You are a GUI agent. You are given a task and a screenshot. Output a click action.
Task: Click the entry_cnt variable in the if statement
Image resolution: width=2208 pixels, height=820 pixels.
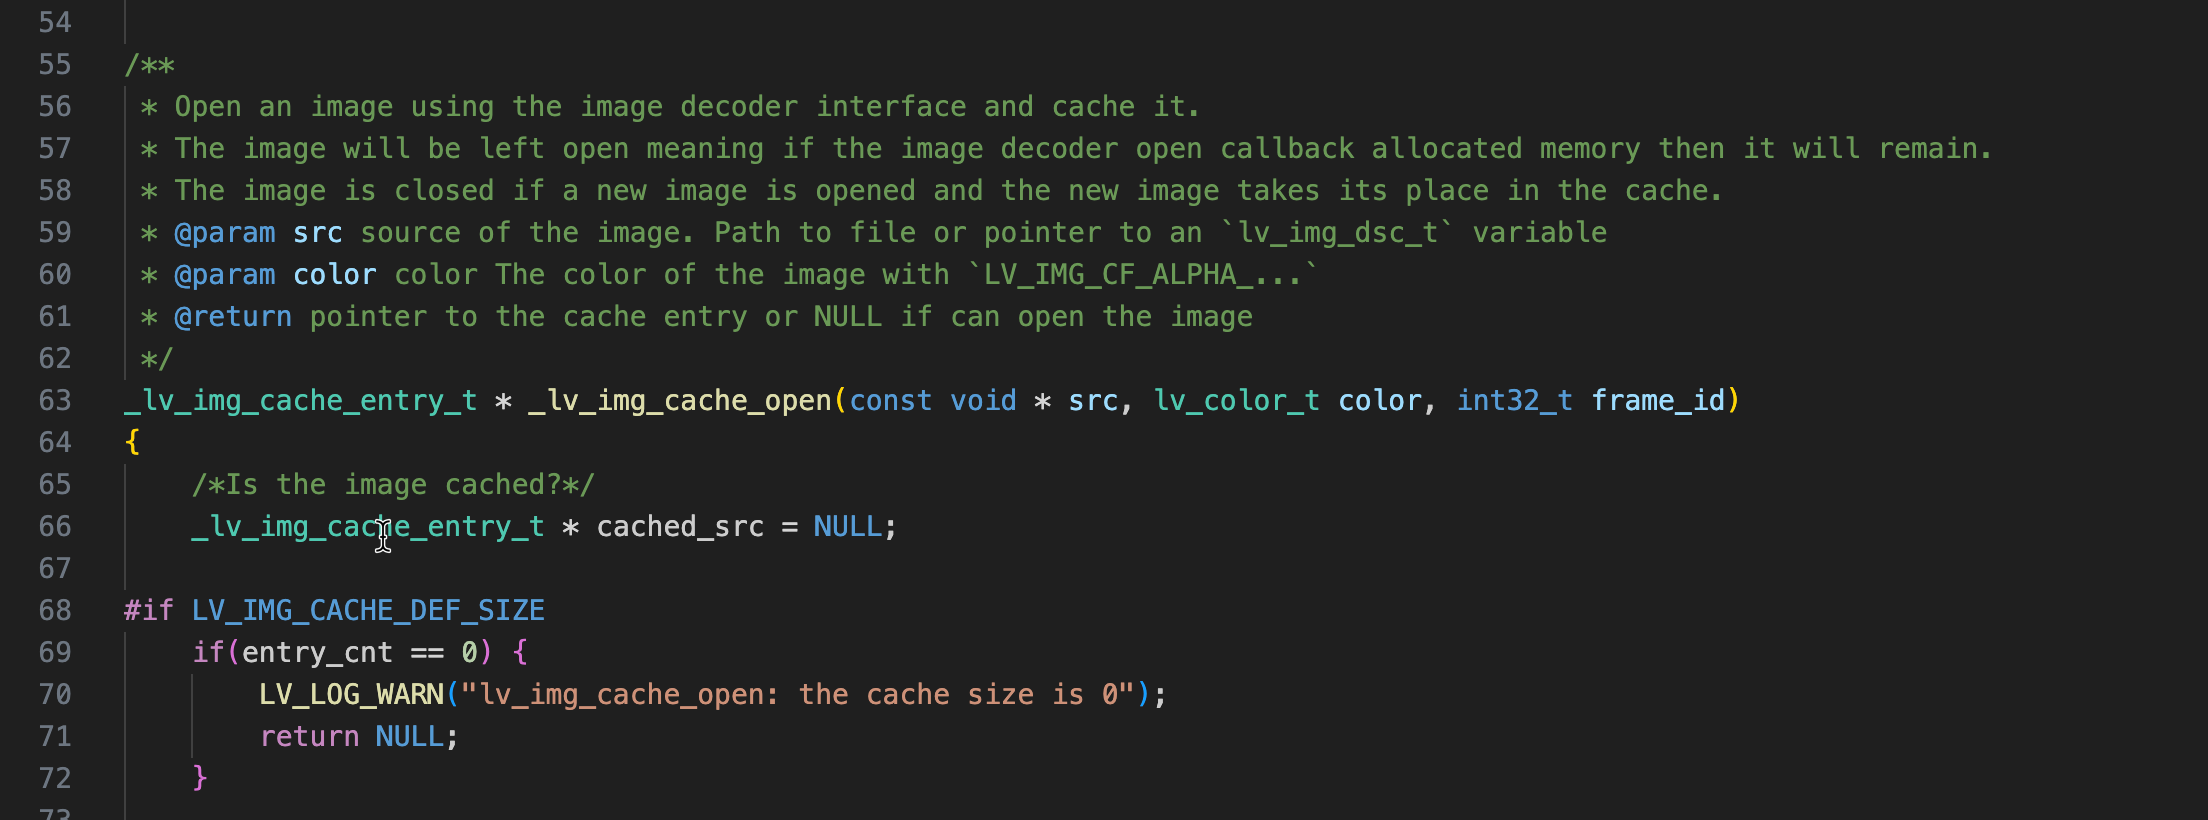(317, 653)
